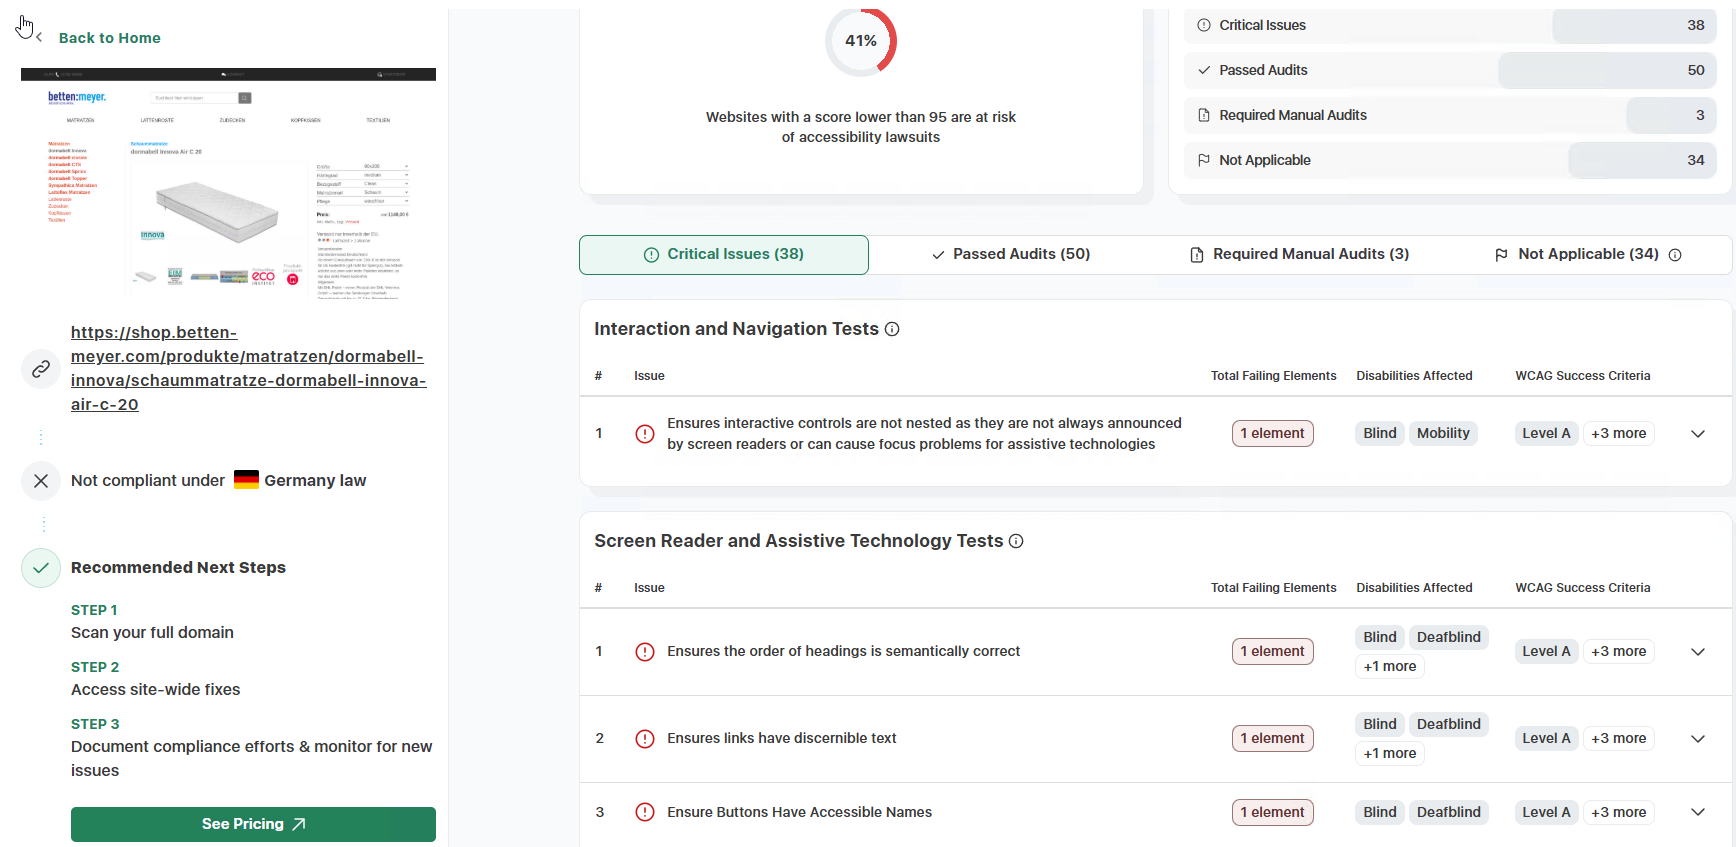Click the info icon on Not Applicable tab
Screen dimensions: 1736x847
pos(1675,255)
